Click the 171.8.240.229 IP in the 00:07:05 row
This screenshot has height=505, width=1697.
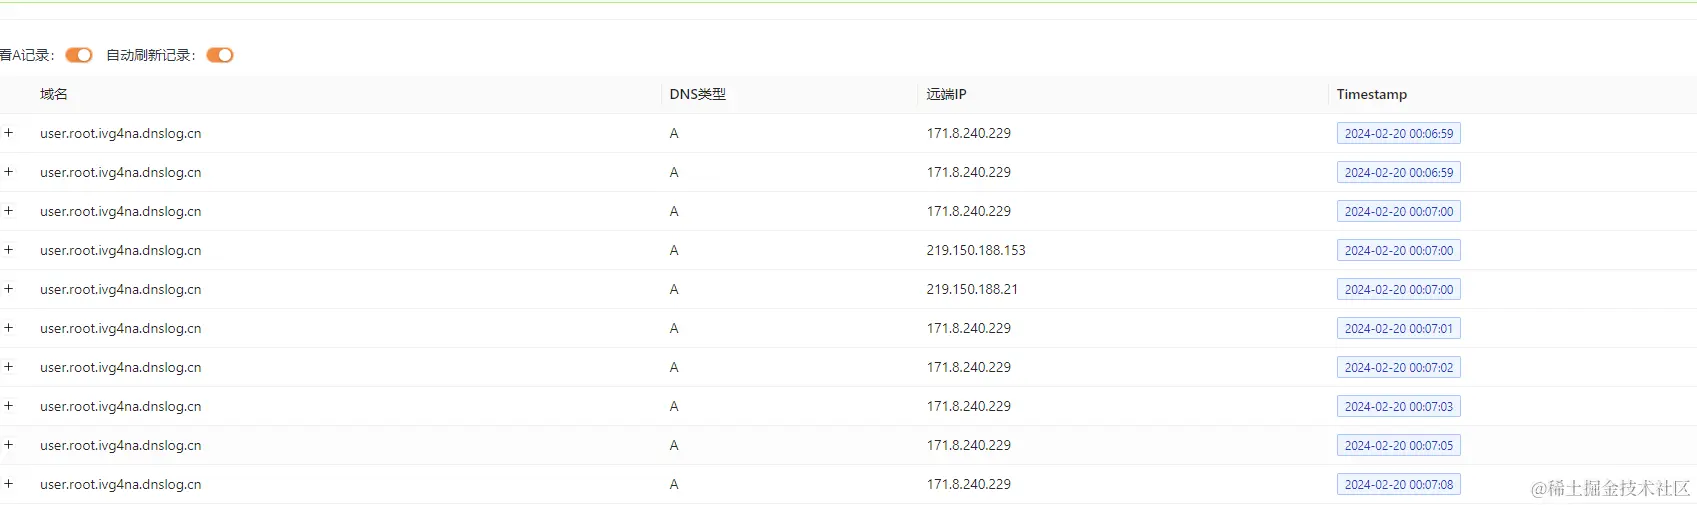(969, 445)
